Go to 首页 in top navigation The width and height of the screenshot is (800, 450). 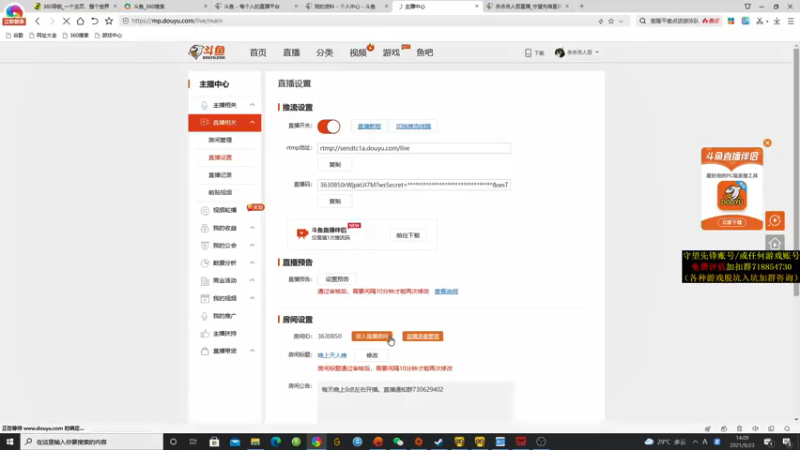[258, 53]
